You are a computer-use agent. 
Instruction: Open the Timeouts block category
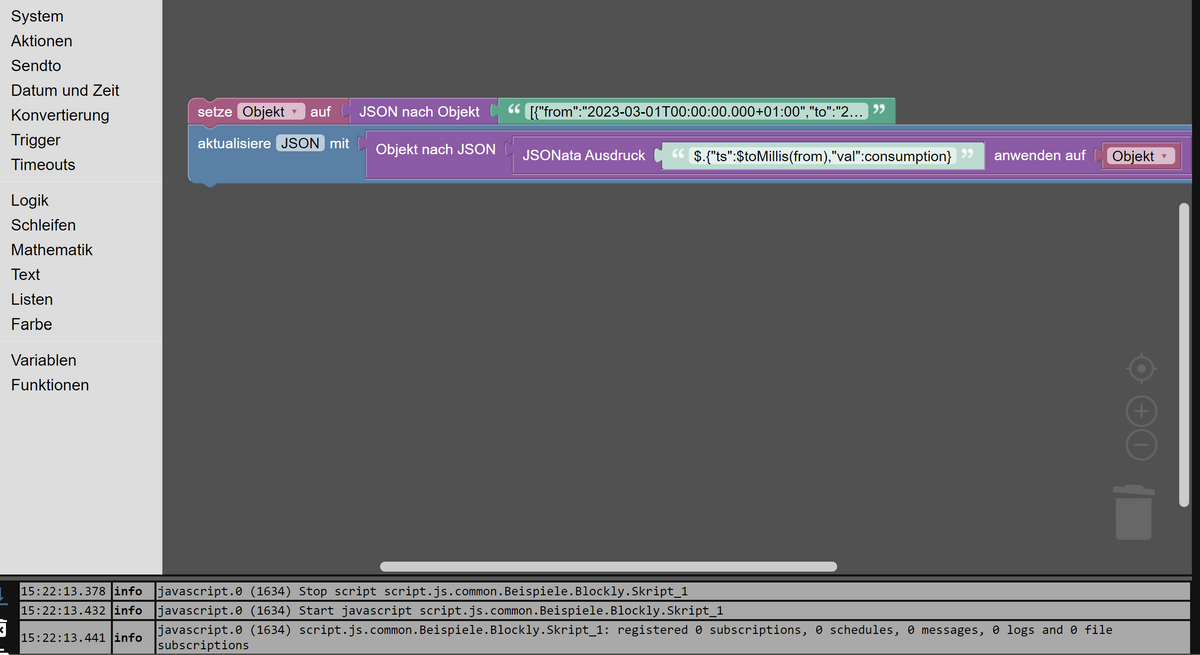(43, 165)
